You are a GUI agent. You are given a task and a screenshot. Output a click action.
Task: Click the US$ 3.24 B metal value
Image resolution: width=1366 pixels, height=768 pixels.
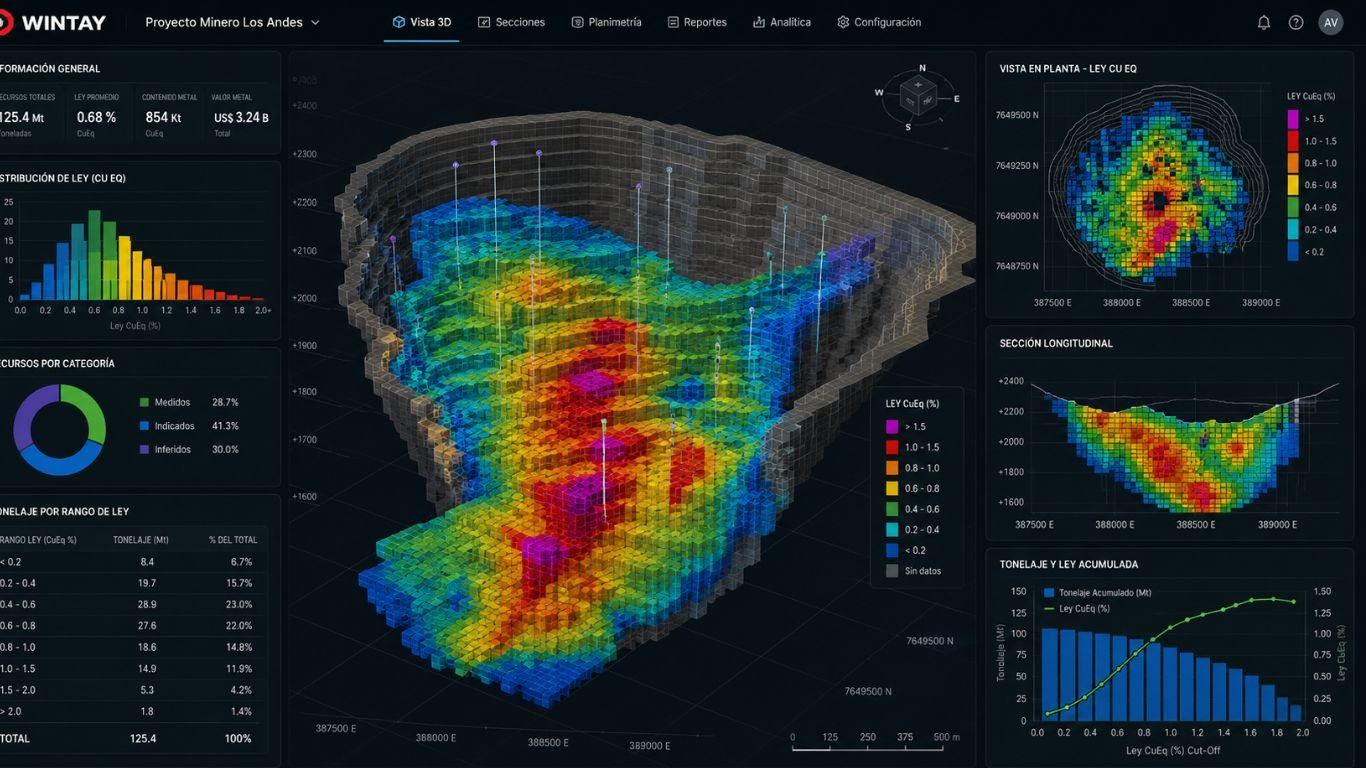(x=241, y=117)
